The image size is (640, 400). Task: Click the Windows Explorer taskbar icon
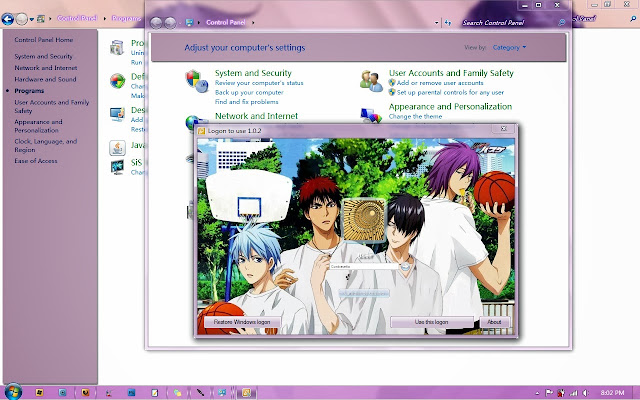(x=40, y=393)
